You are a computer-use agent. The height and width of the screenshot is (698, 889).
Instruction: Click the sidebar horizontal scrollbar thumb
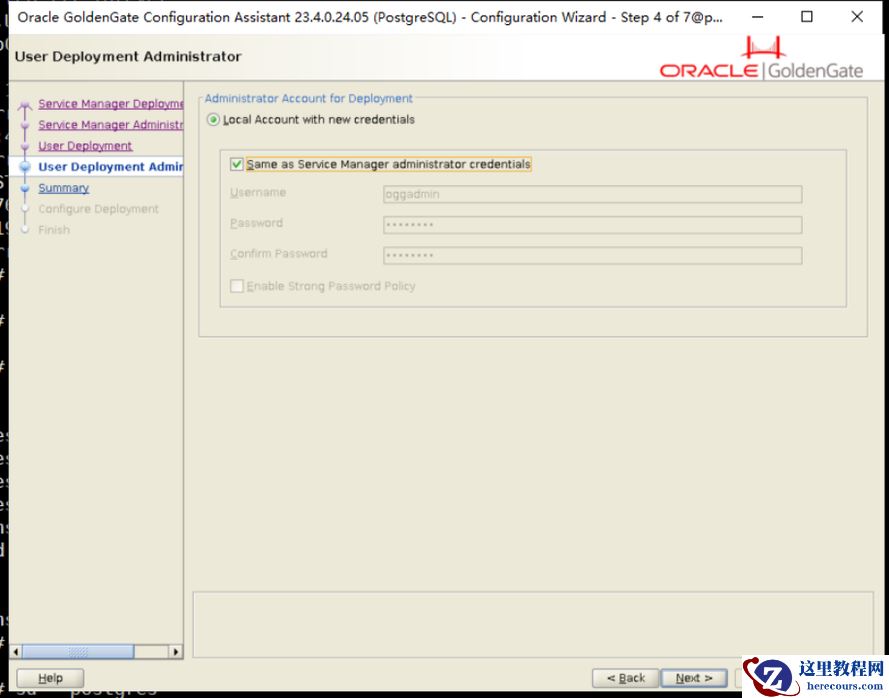pos(78,652)
